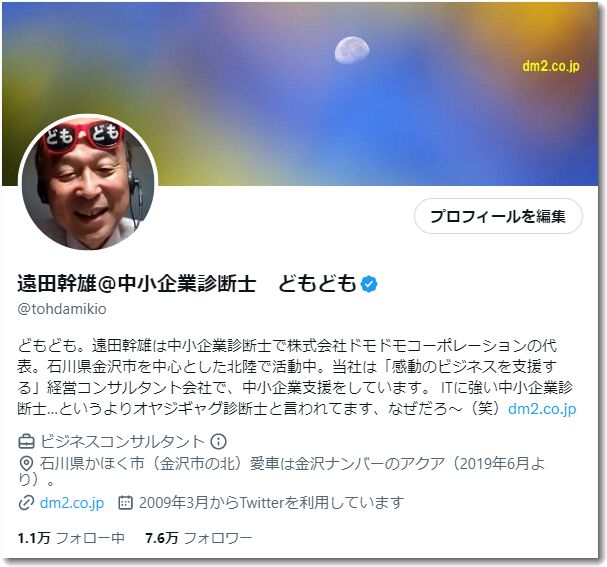
Task: Open the dm2.co.jp link in bio text
Action: [542, 409]
